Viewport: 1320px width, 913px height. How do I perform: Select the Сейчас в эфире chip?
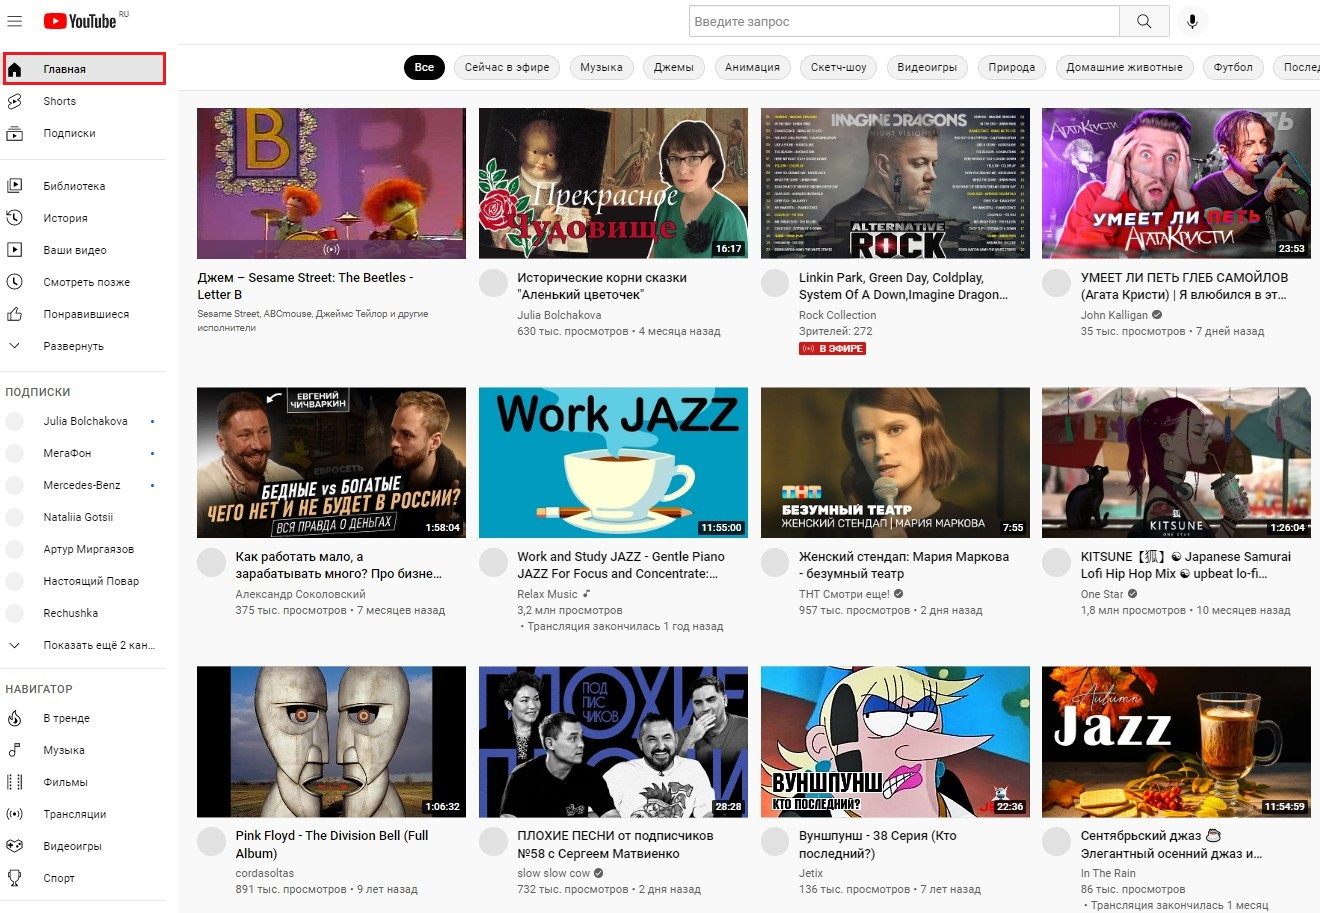coord(507,67)
